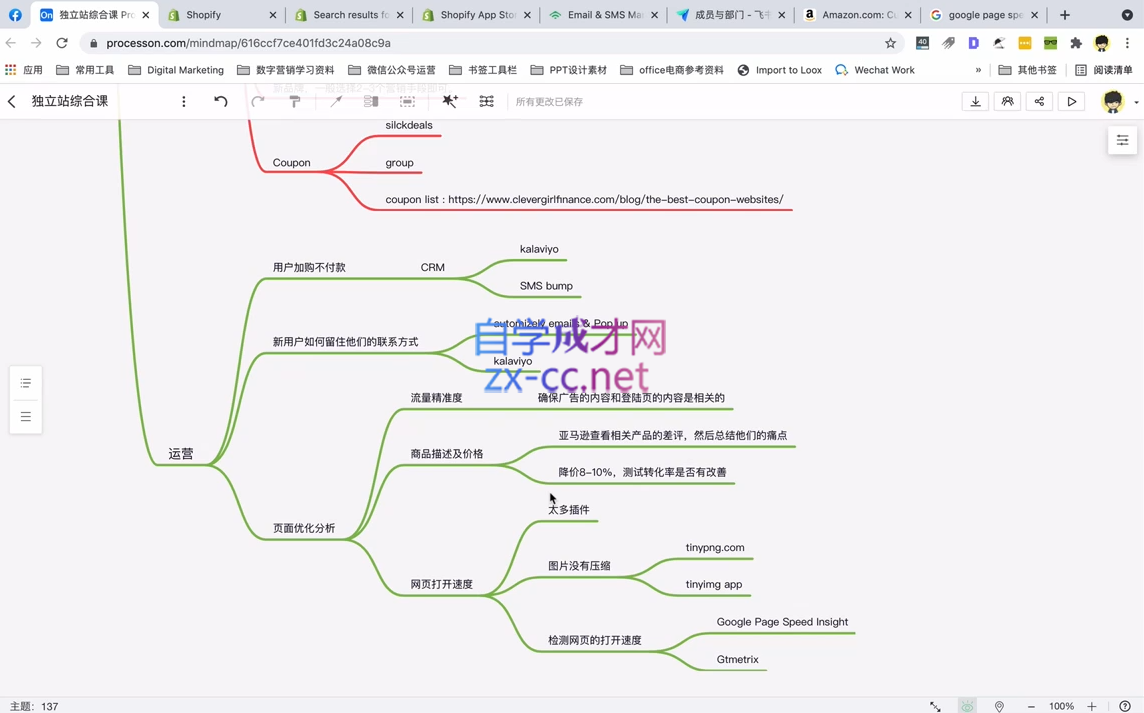Zoom in with the plus button
This screenshot has width=1144, height=713.
(x=1091, y=706)
